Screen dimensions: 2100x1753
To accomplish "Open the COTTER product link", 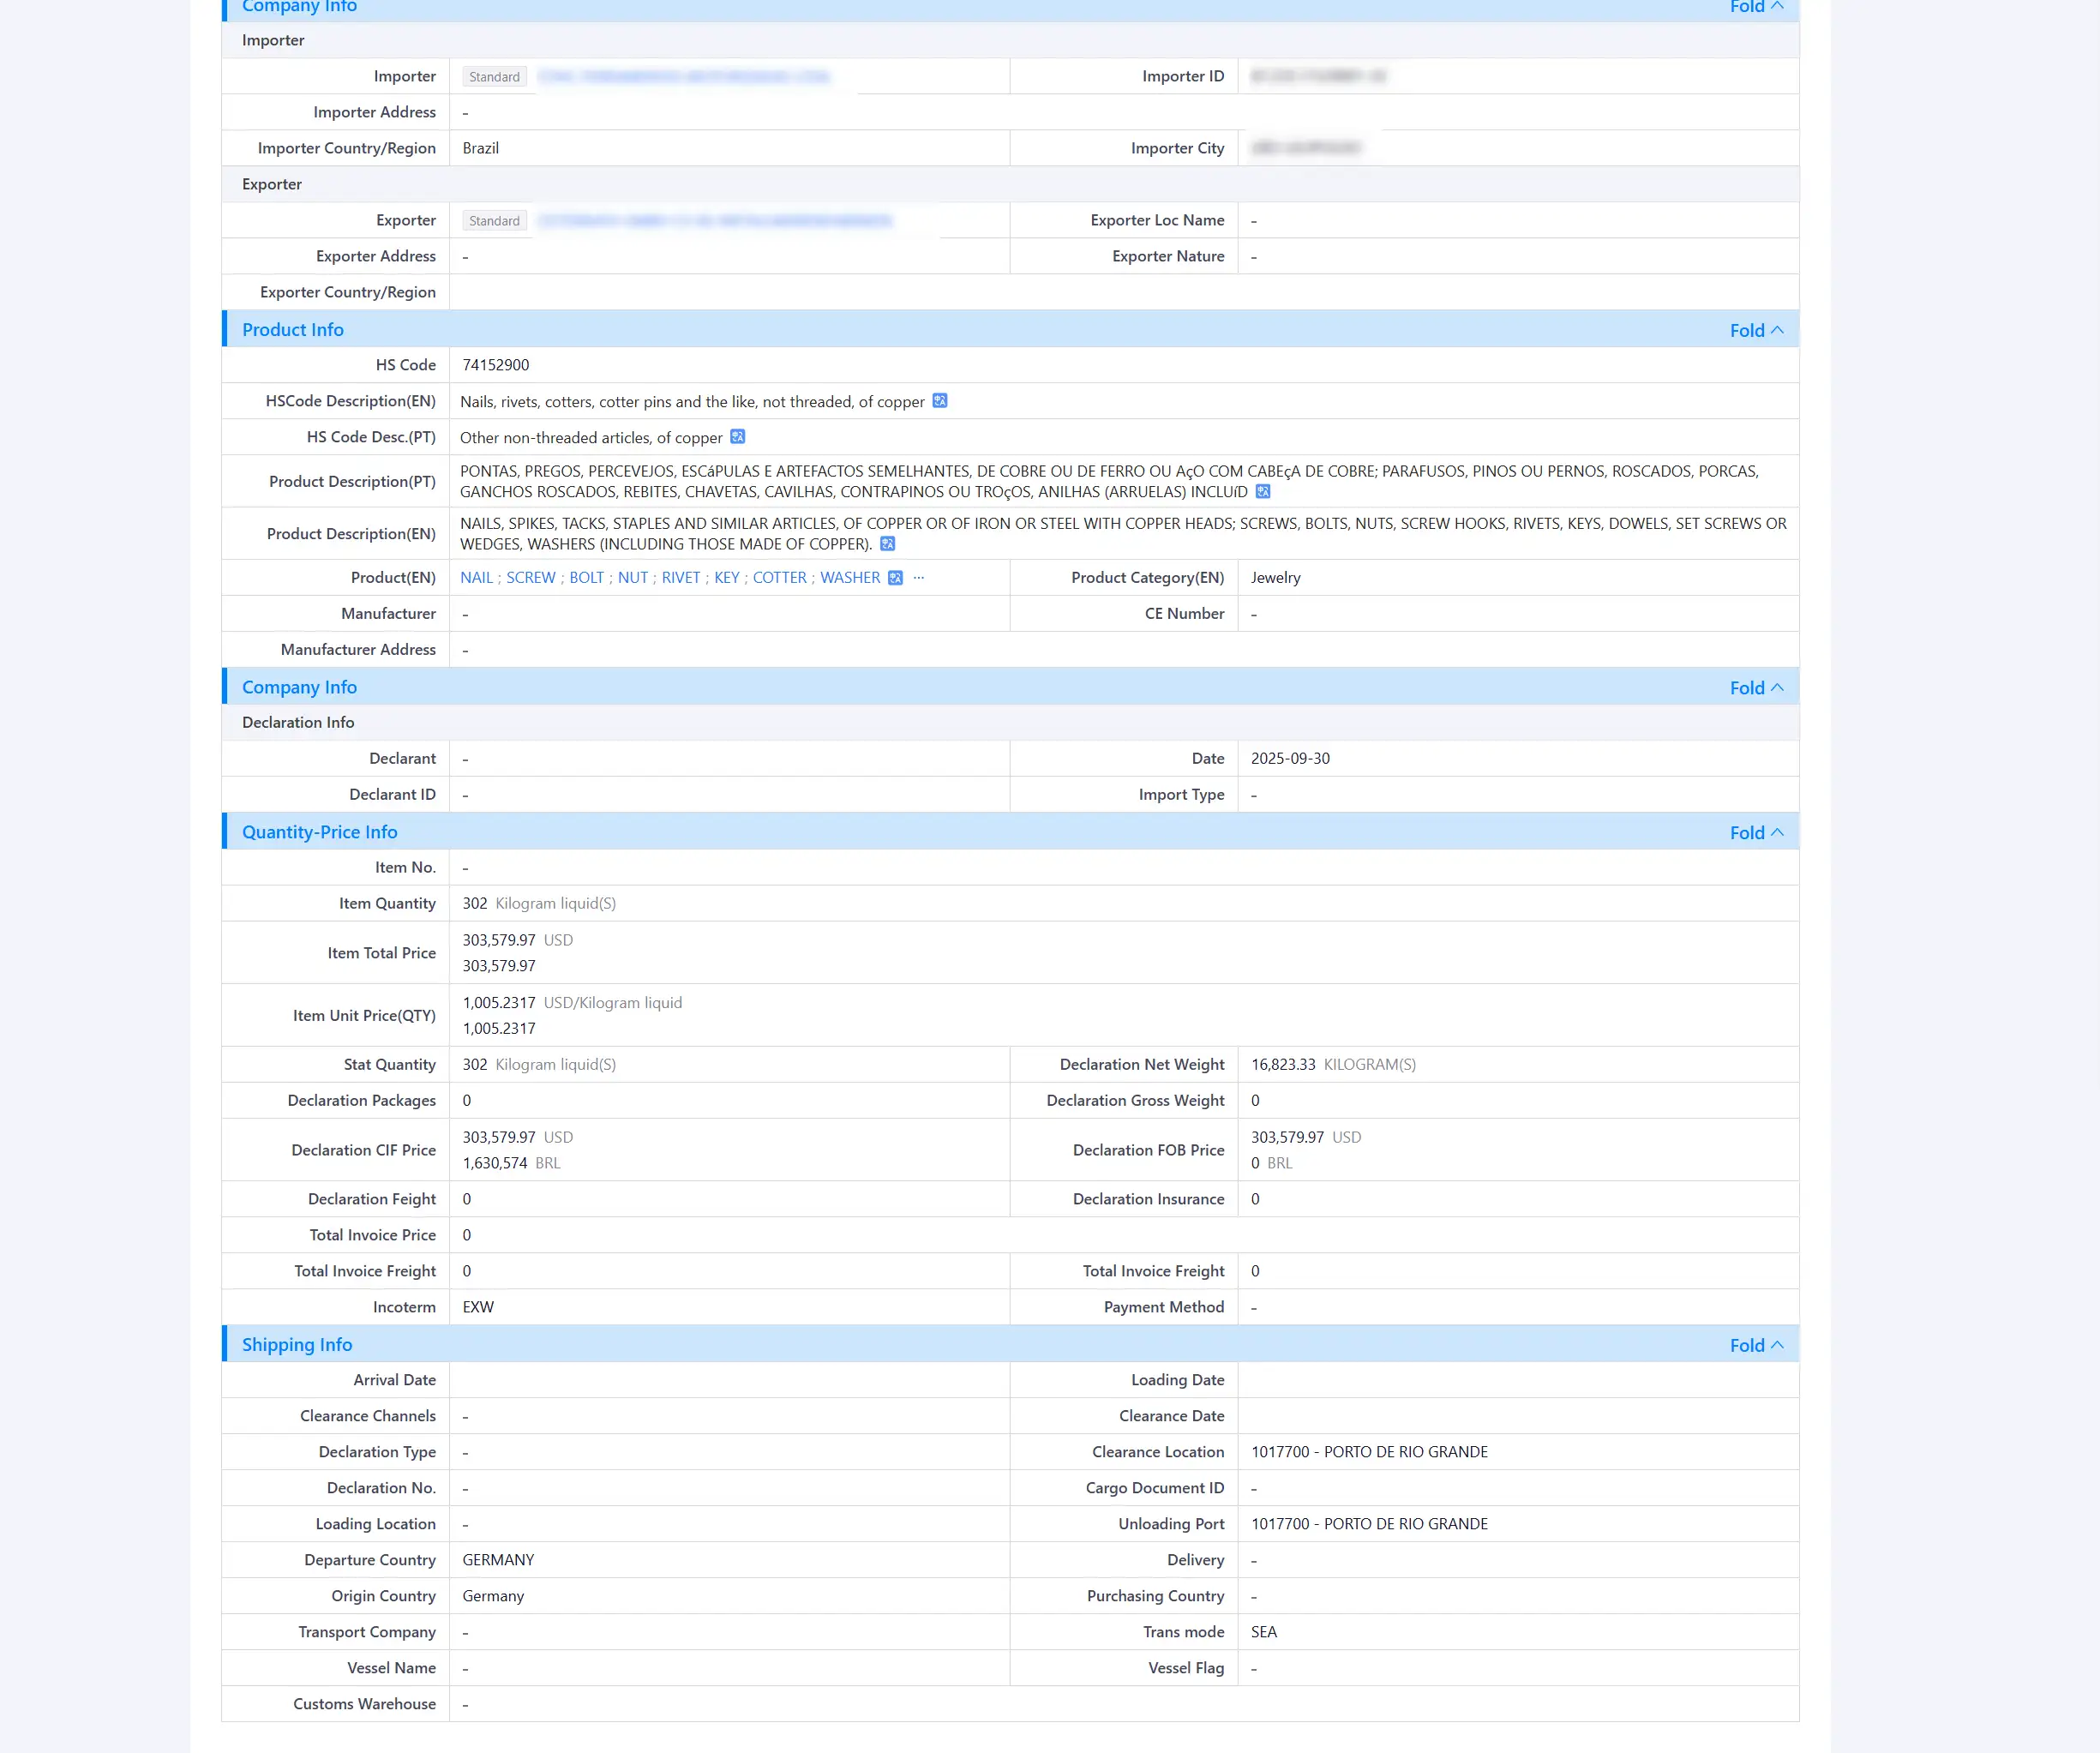I will [779, 578].
